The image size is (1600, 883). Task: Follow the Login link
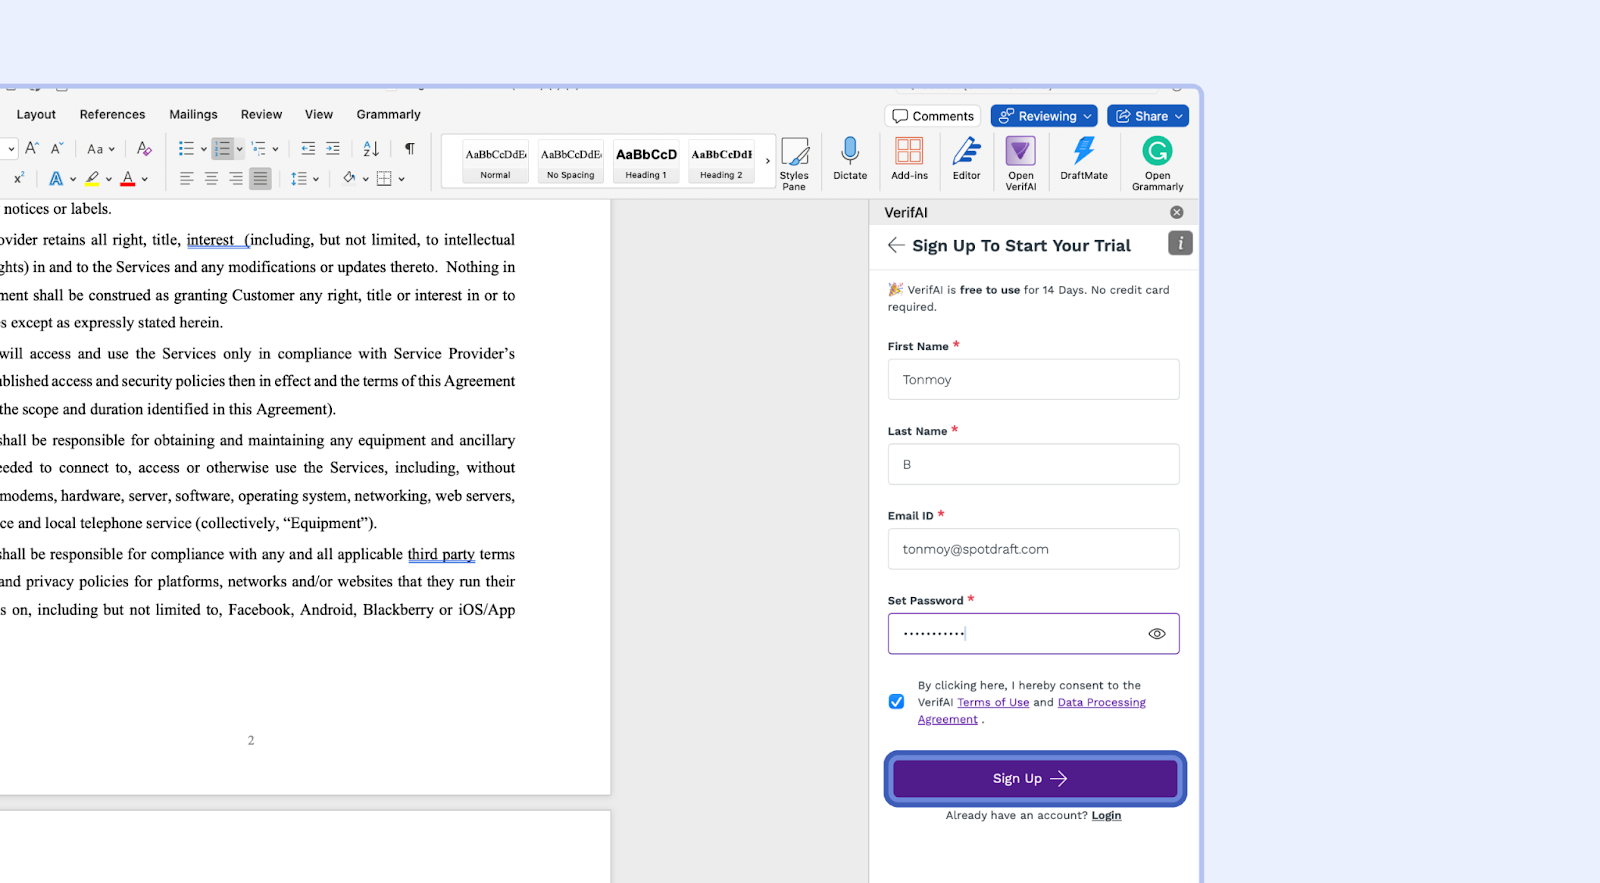(x=1106, y=816)
